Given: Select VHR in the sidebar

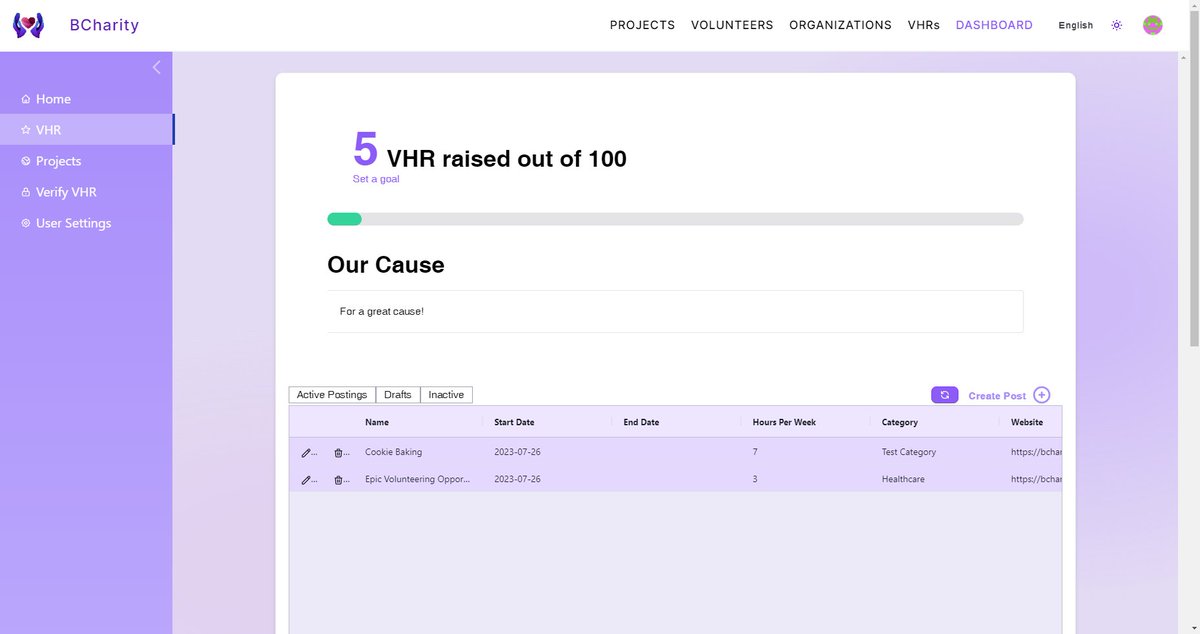Looking at the screenshot, I should click(86, 130).
